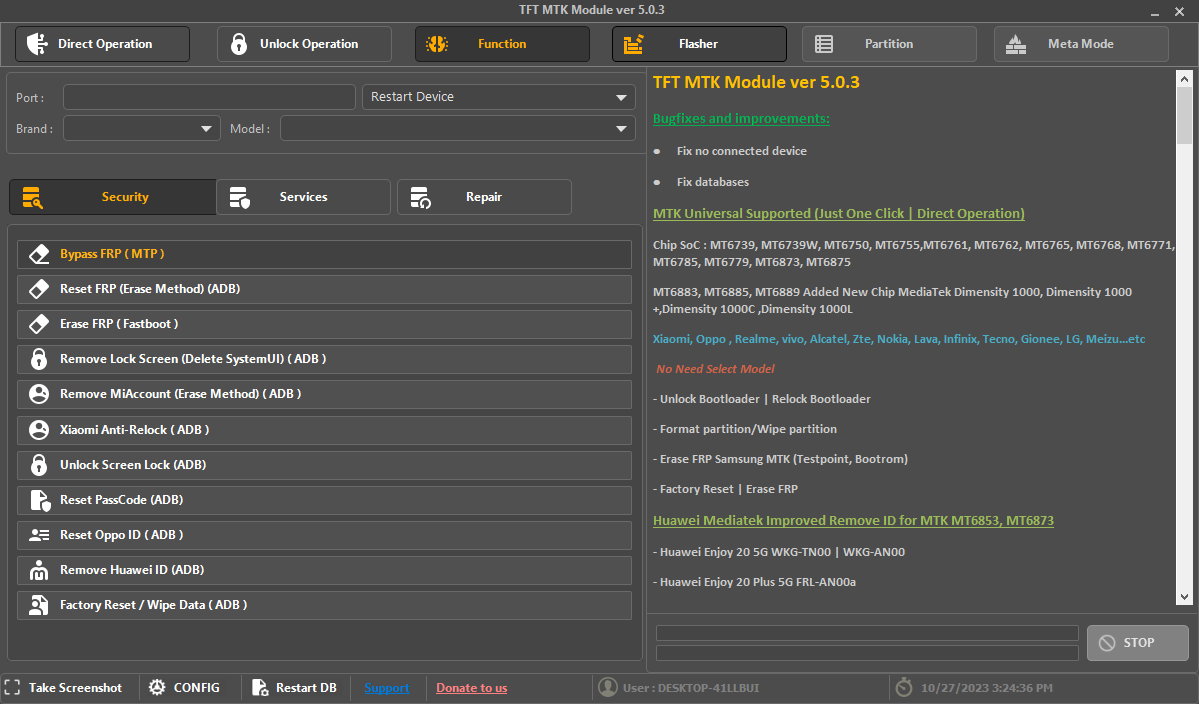Click the Services tab shield icon
The image size is (1199, 704).
(239, 197)
